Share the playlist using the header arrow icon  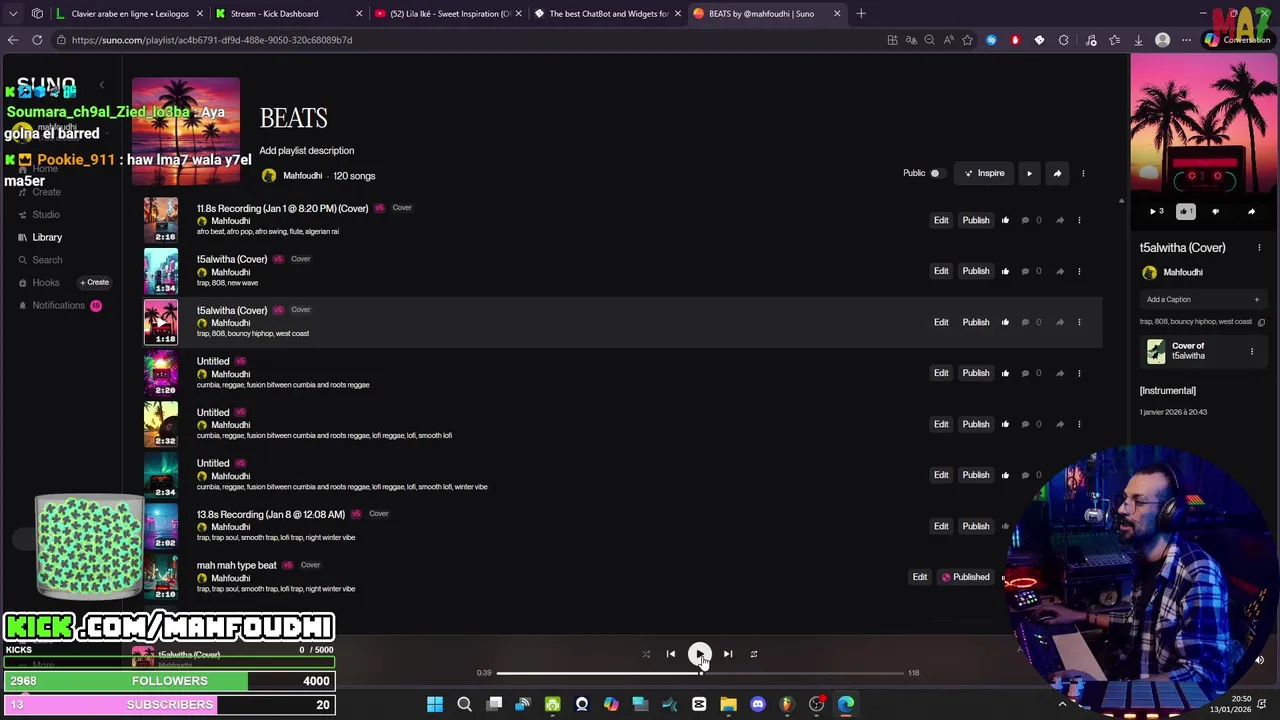click(1057, 173)
